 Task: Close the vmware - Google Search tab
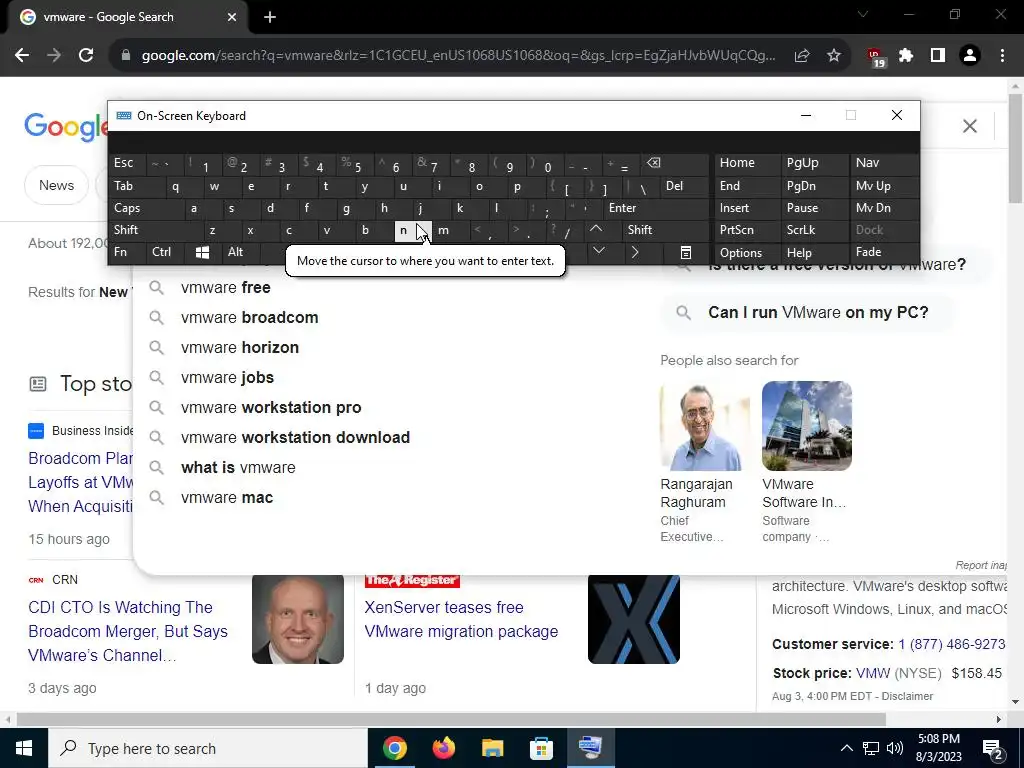click(x=232, y=17)
